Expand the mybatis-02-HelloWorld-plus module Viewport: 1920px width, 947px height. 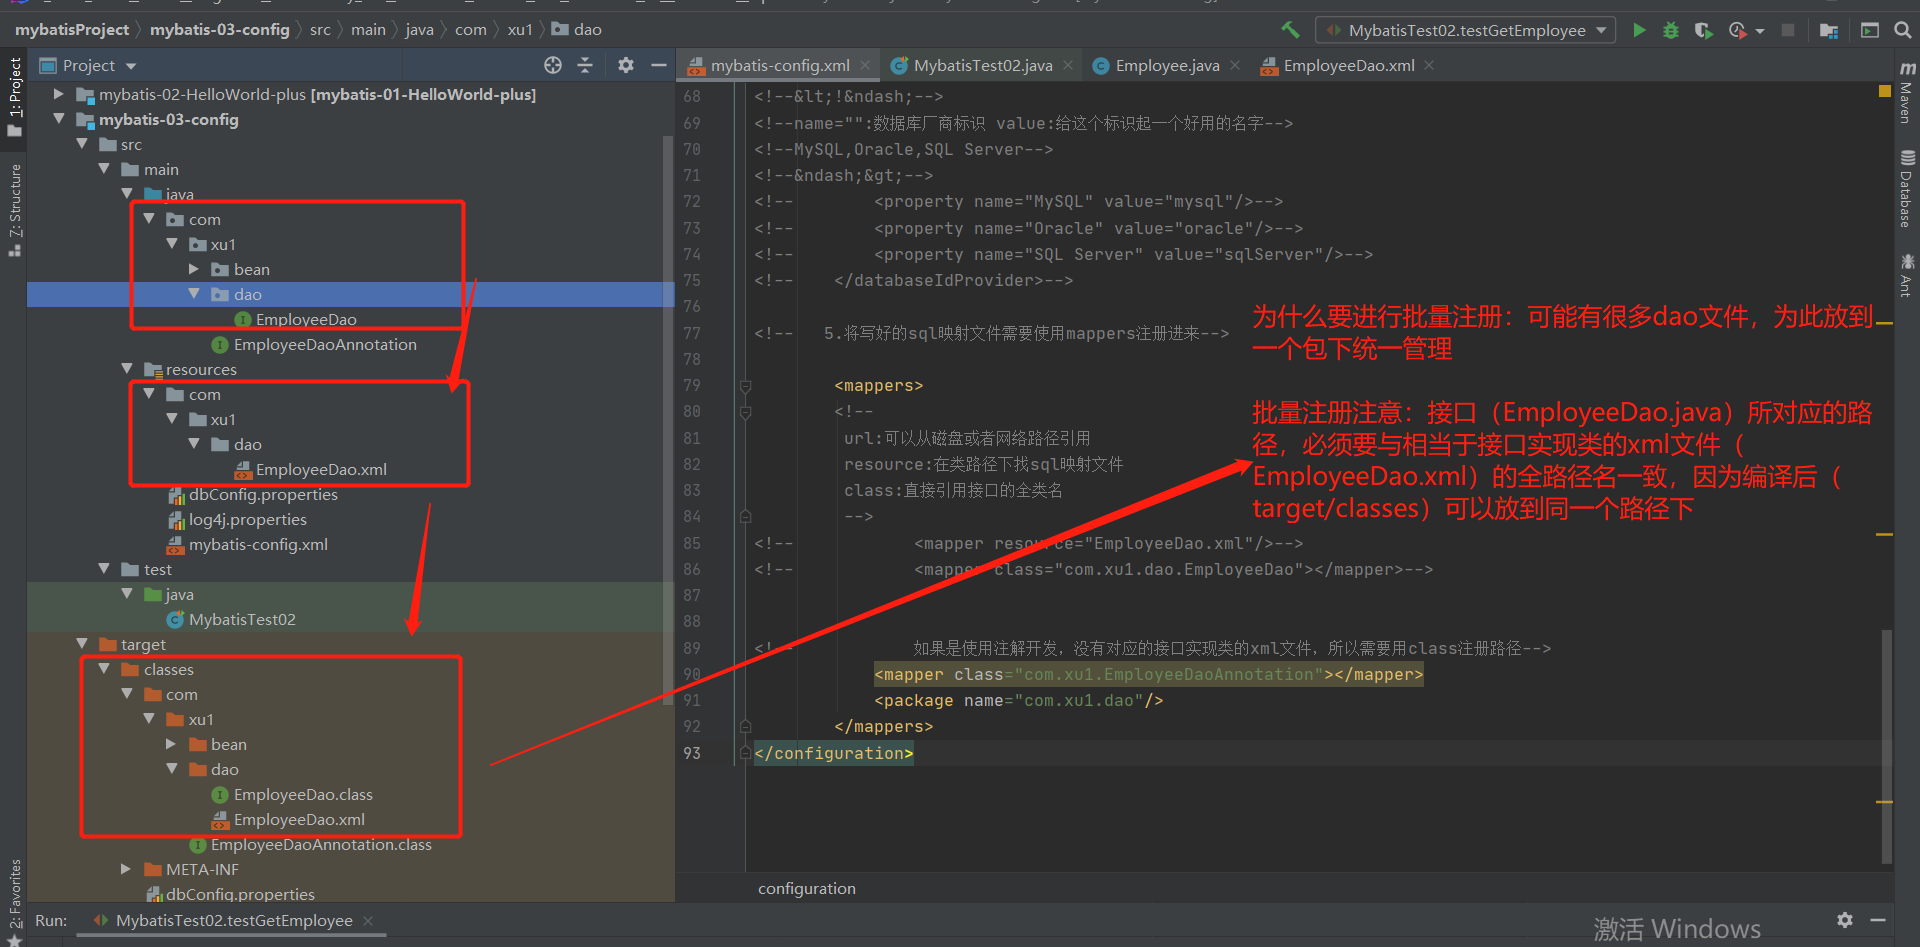[59, 94]
